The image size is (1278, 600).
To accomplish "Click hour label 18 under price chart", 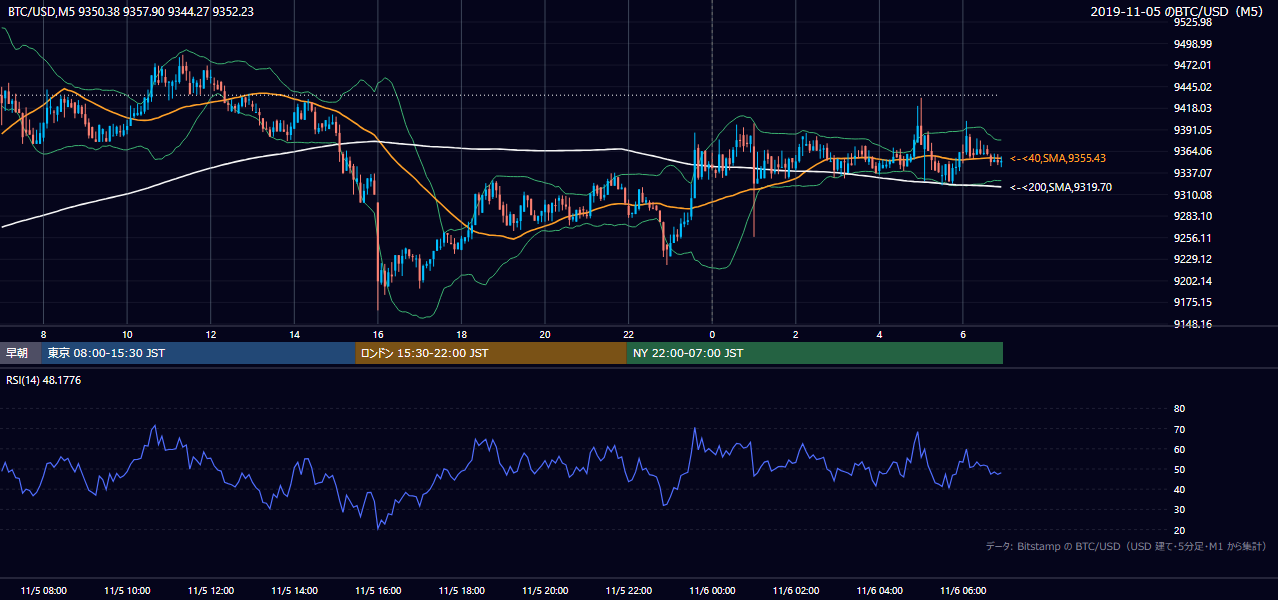I will [461, 334].
